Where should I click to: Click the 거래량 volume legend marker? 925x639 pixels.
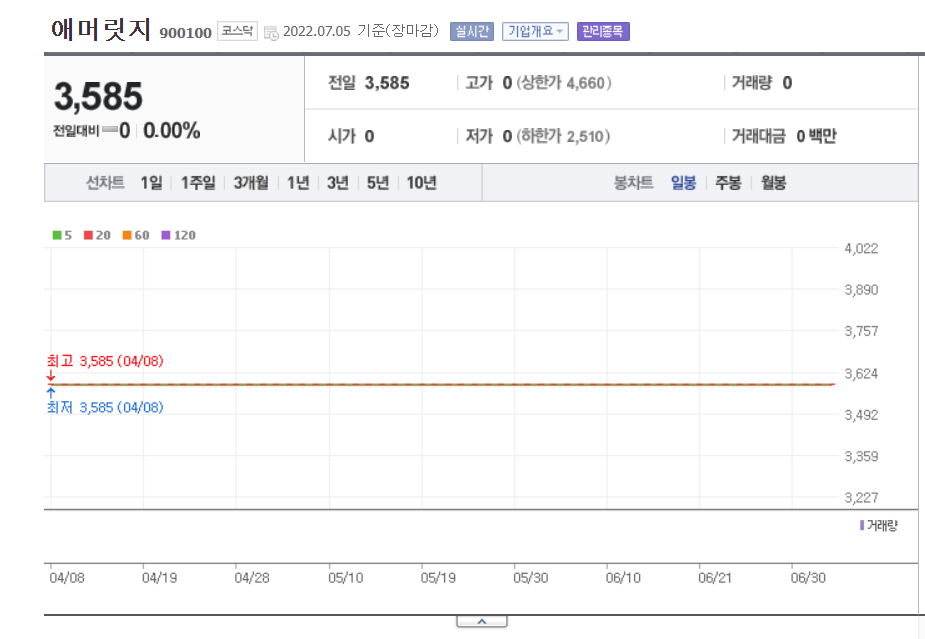pos(862,525)
